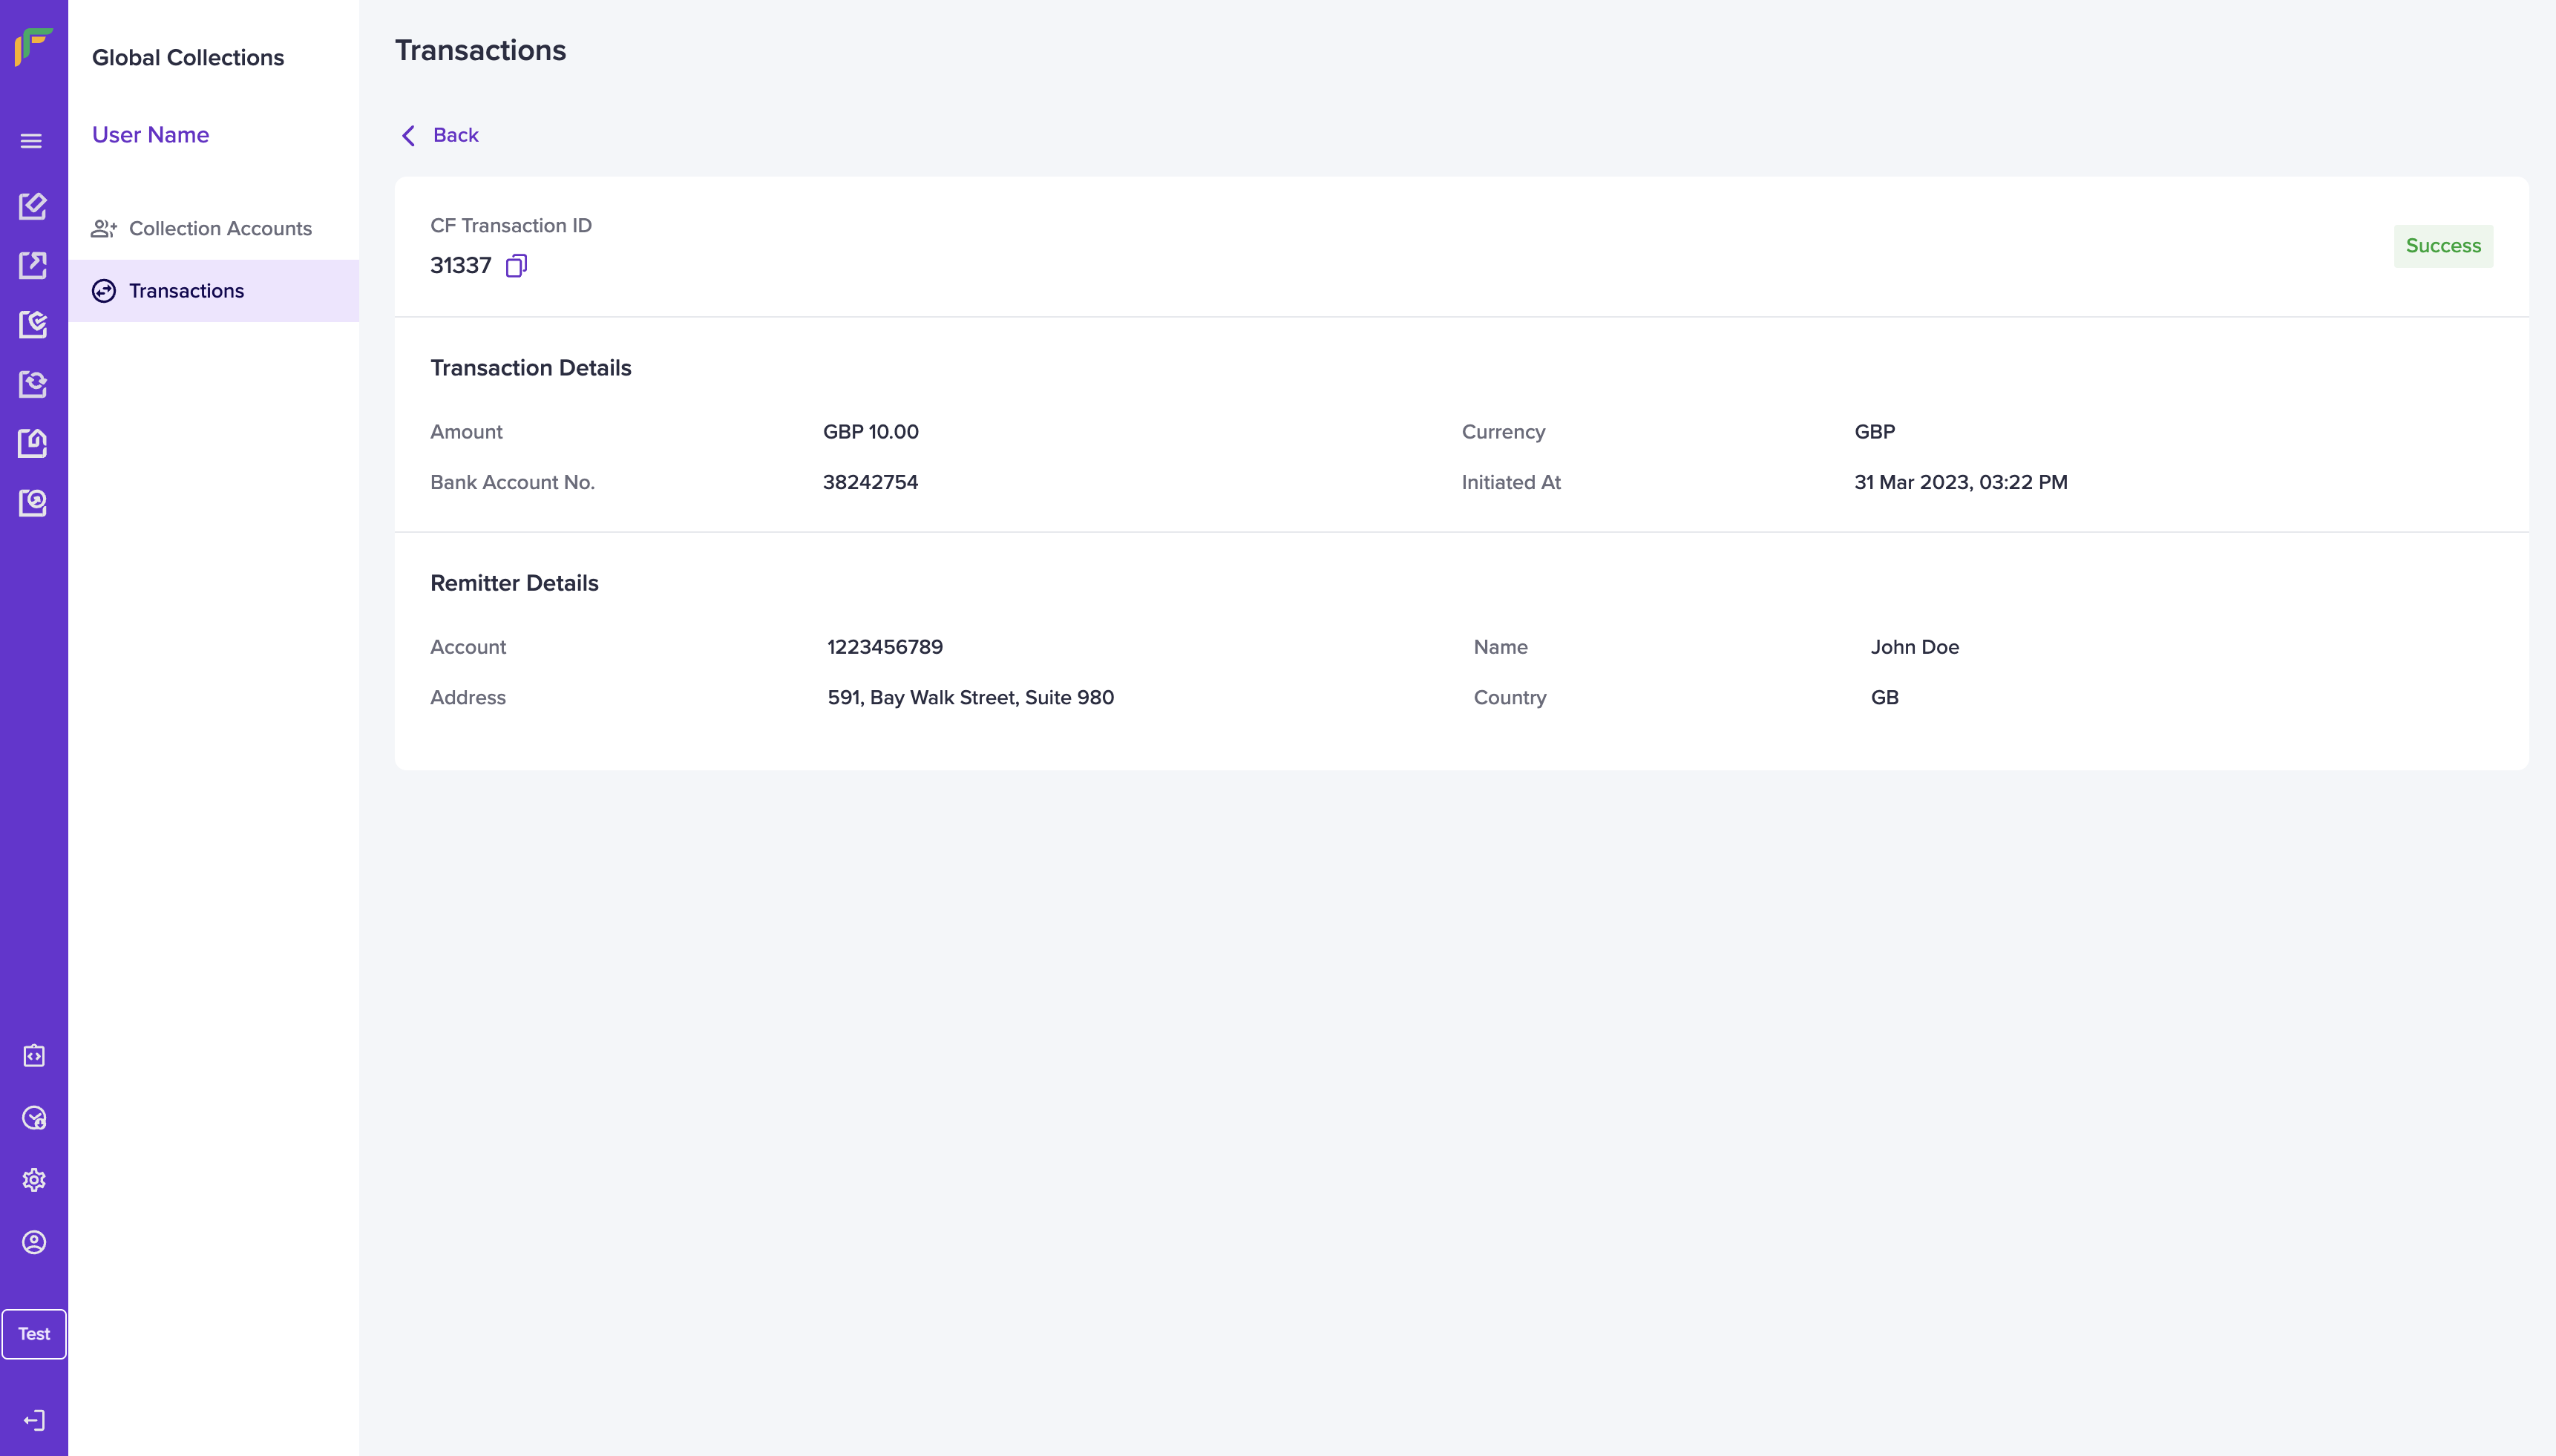Viewport: 2556px width, 1456px height.
Task: Copy the CF Transaction ID 31337
Action: [516, 266]
